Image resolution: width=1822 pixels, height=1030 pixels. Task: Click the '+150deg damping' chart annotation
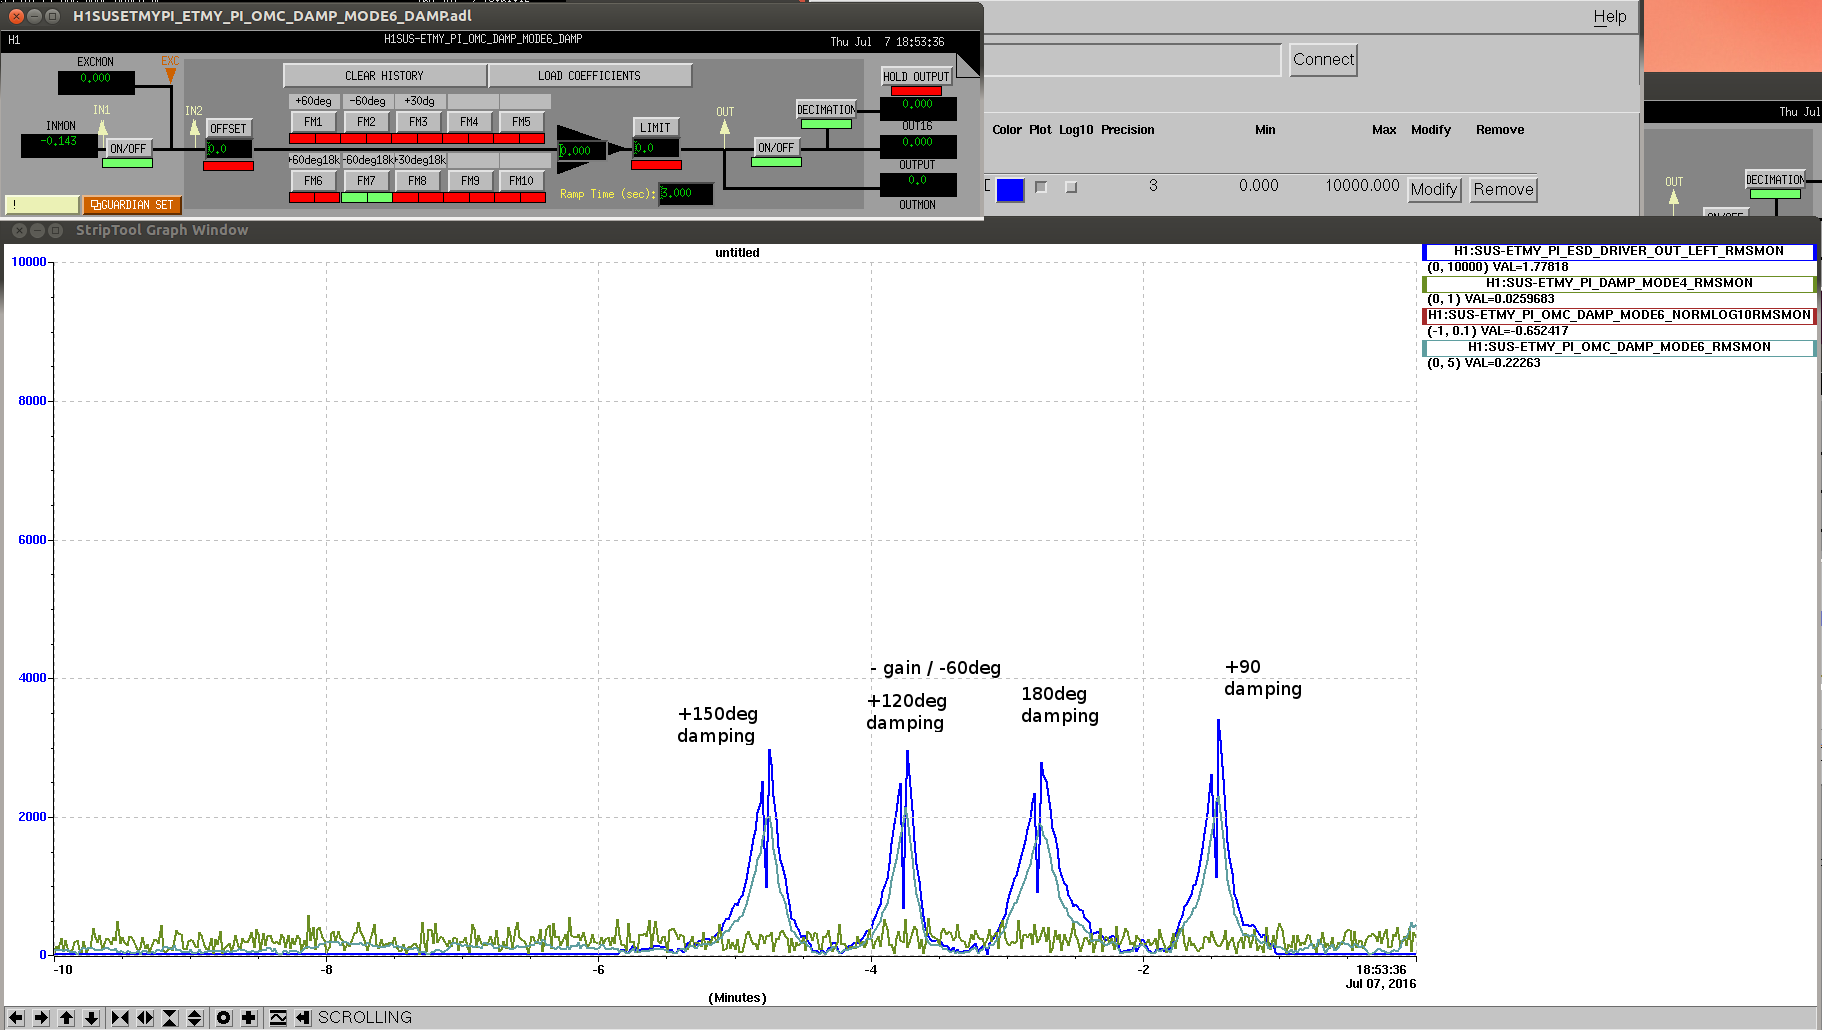(717, 725)
